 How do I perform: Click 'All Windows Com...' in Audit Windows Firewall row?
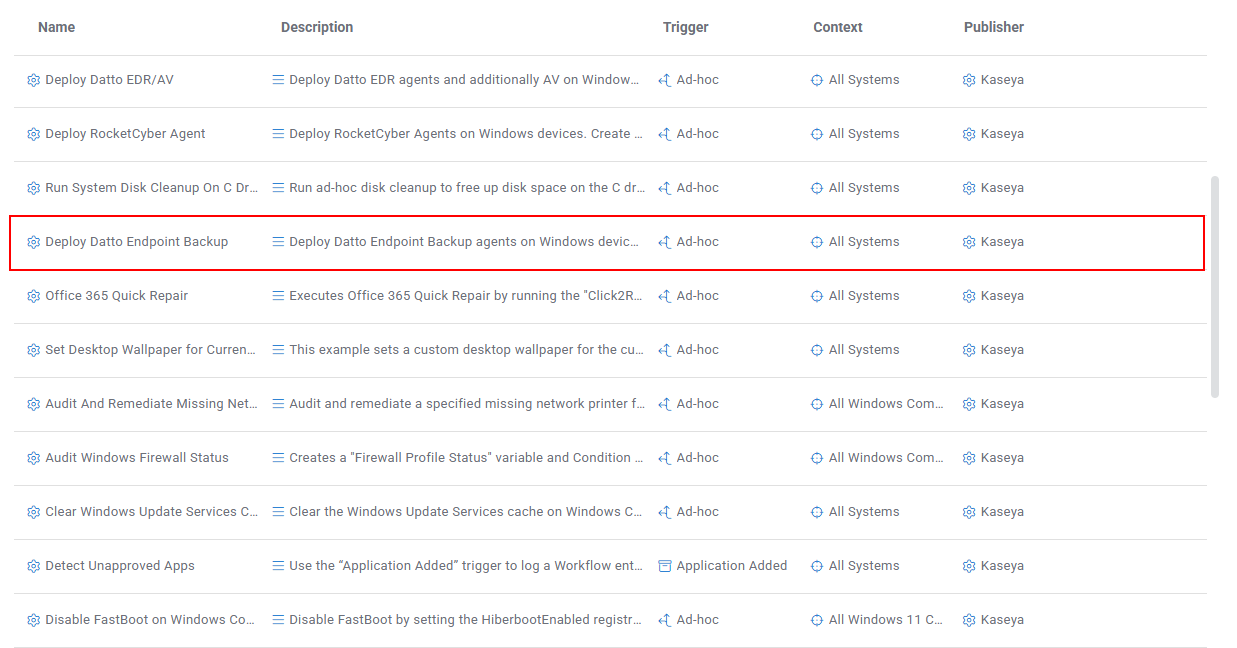(x=886, y=458)
